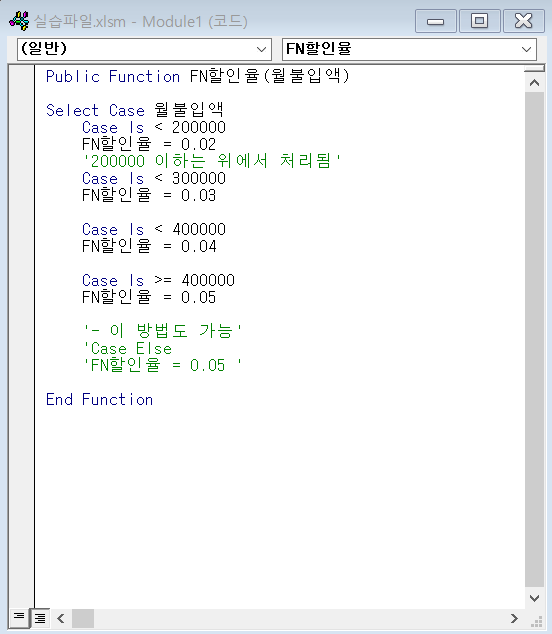Click the margin indicator bar beside Select Case

21,110
